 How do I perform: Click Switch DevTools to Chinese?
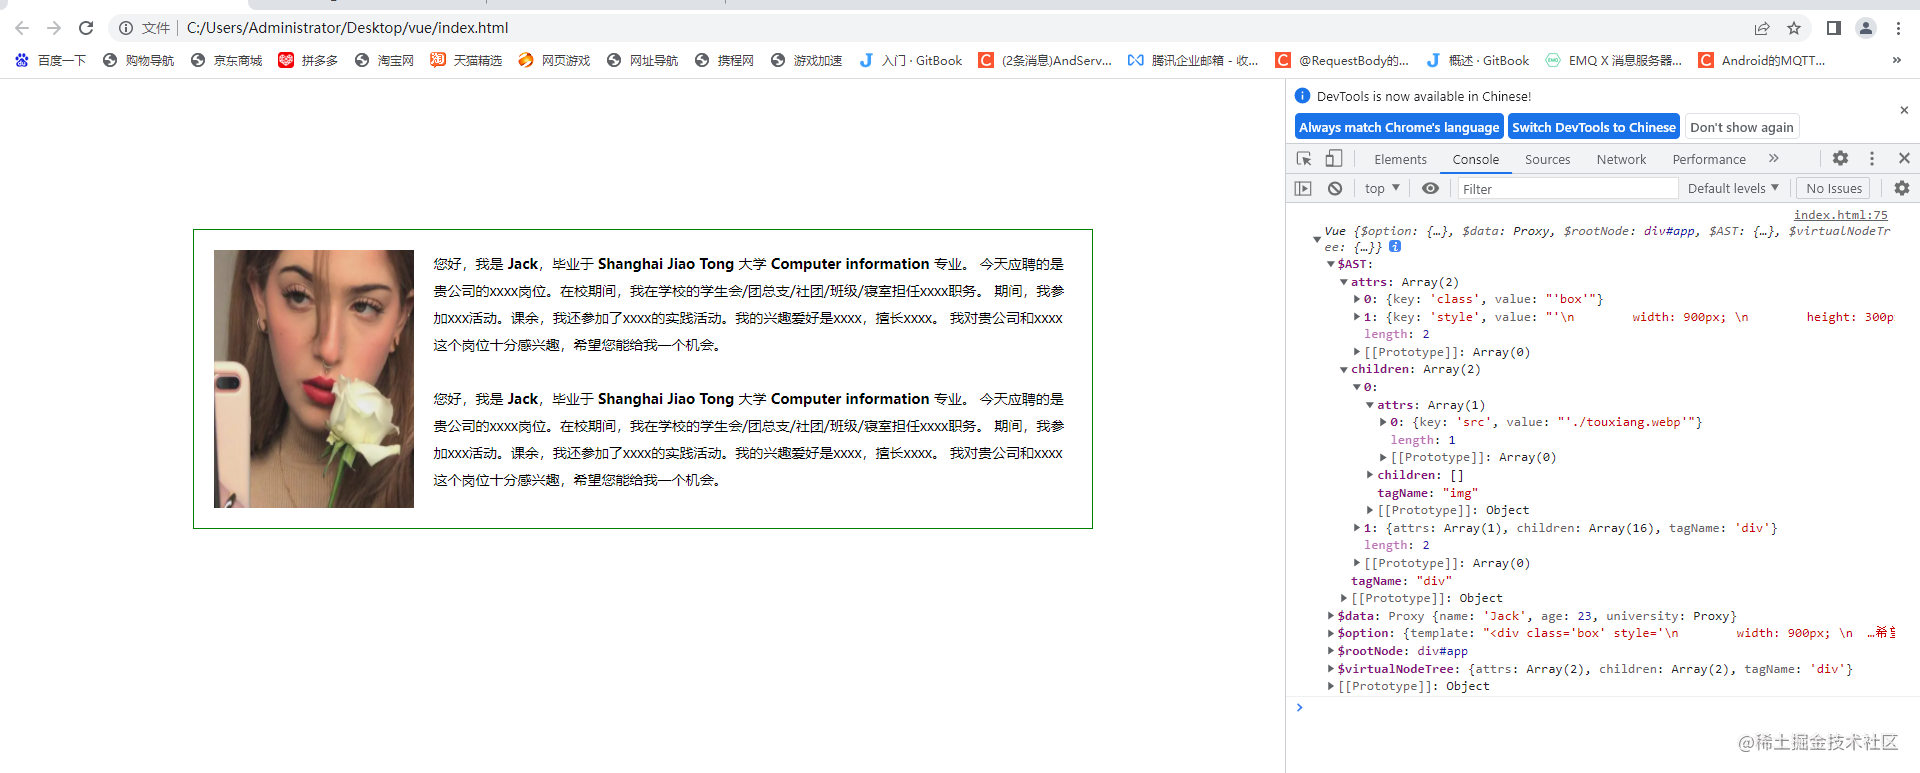1593,127
